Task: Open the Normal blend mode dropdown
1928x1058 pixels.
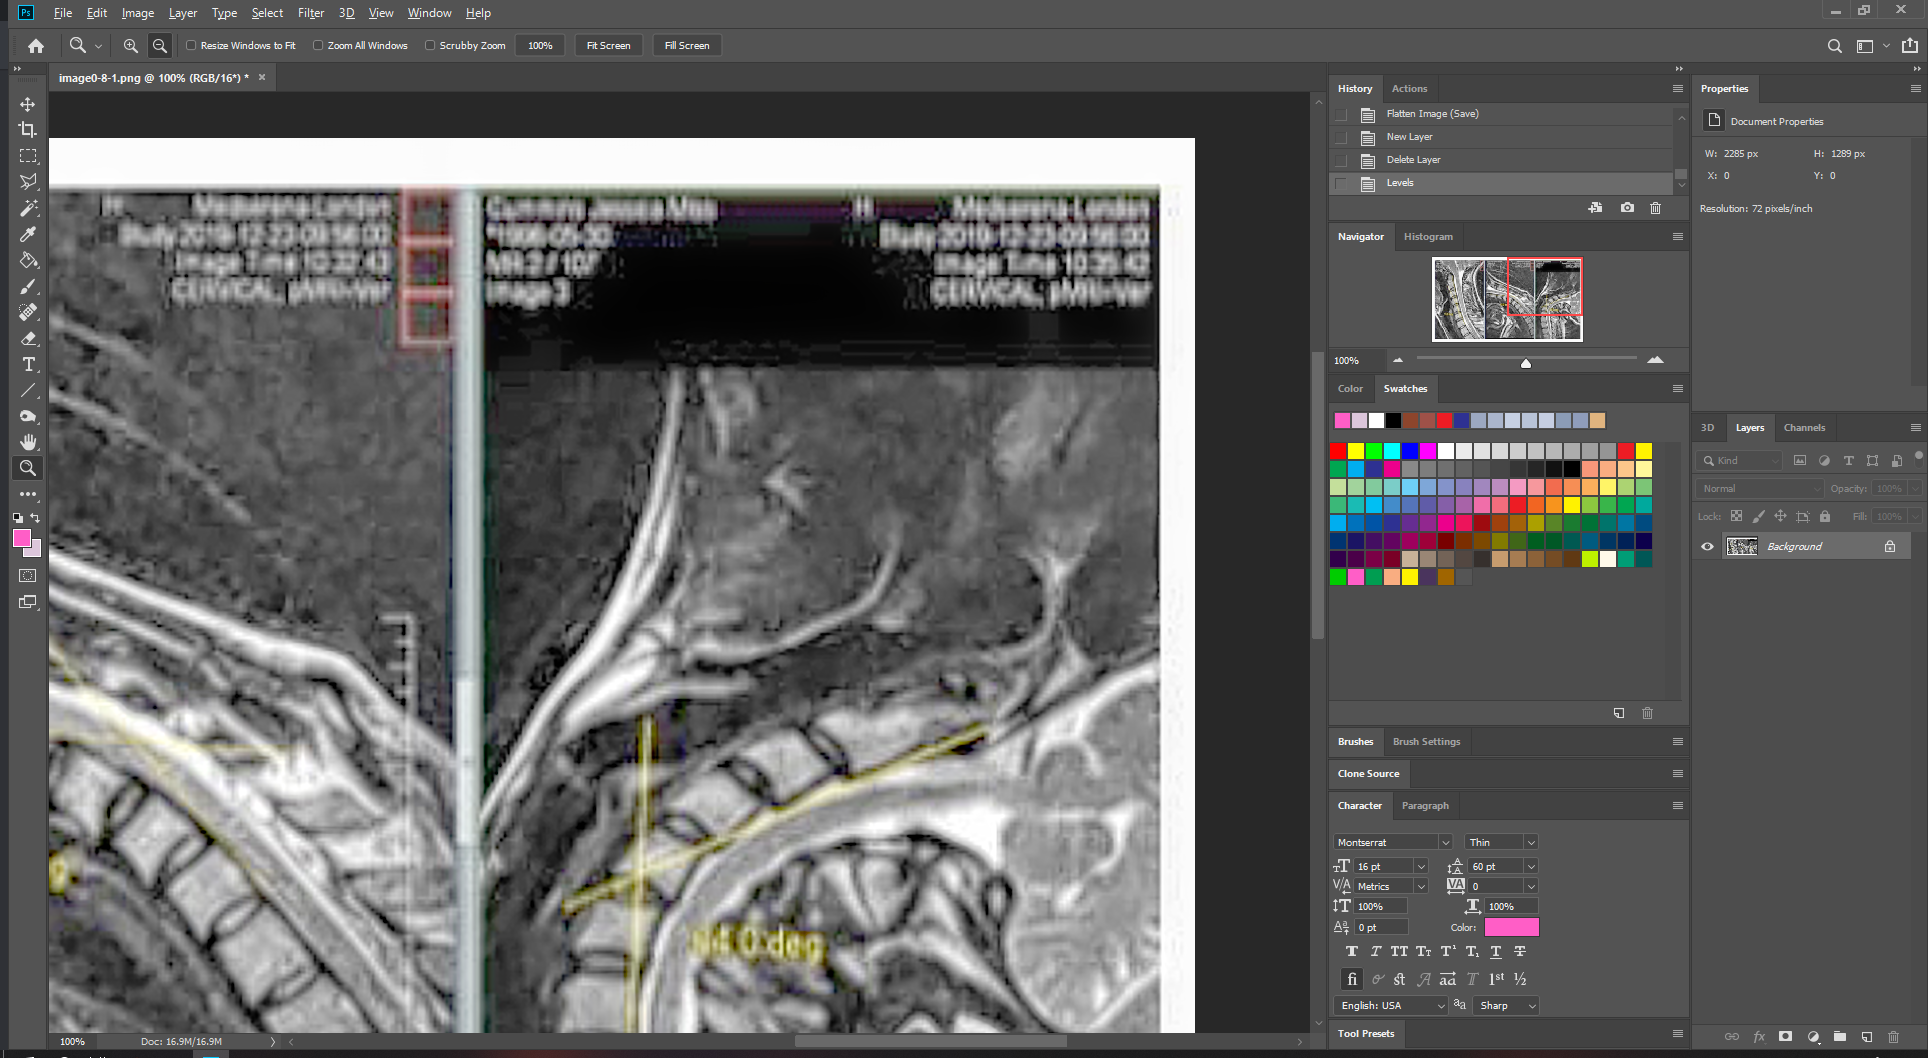Action: point(1760,489)
